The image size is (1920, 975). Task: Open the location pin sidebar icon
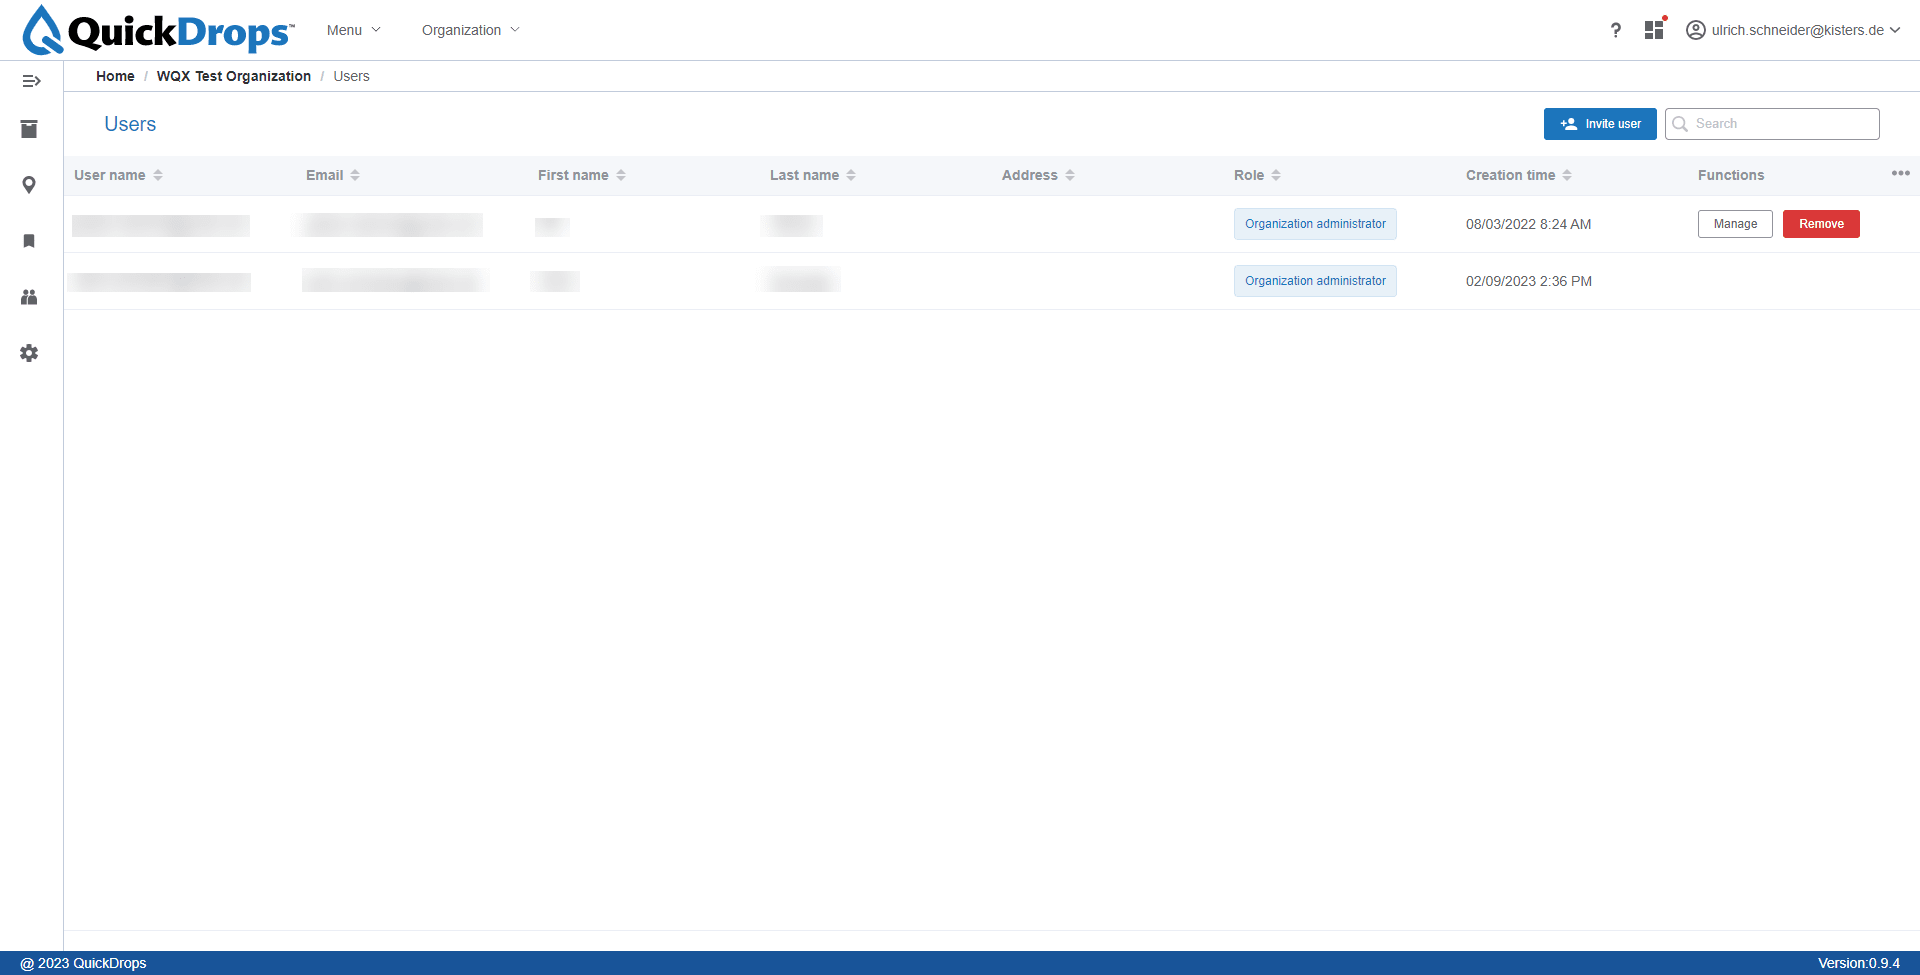click(29, 185)
